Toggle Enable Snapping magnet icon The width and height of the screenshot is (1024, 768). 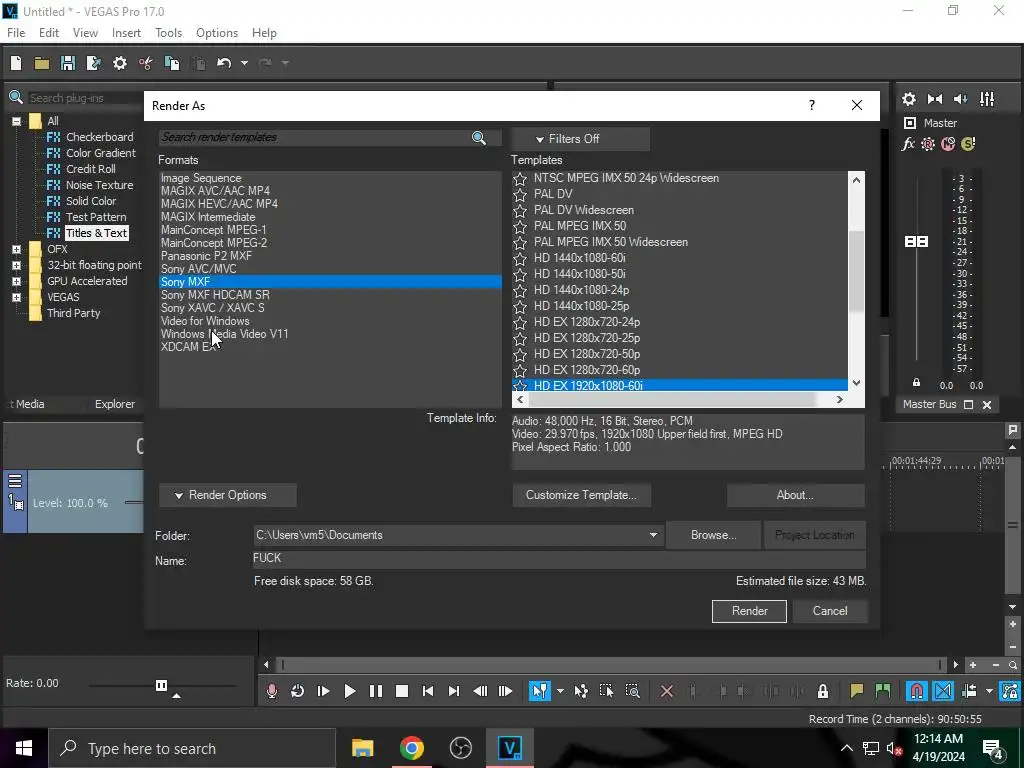tap(917, 691)
